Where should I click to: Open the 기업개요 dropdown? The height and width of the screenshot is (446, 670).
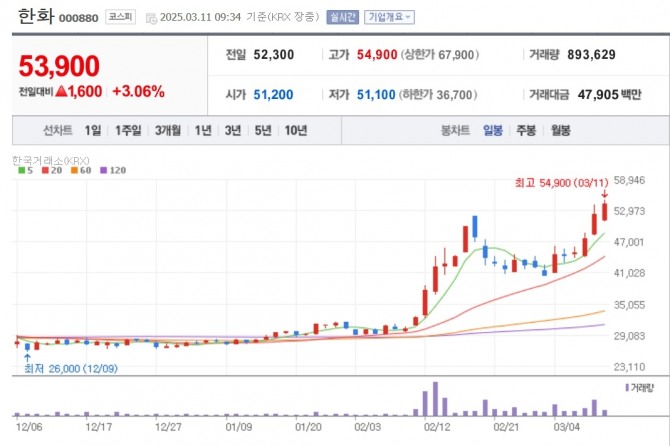pyautogui.click(x=389, y=17)
